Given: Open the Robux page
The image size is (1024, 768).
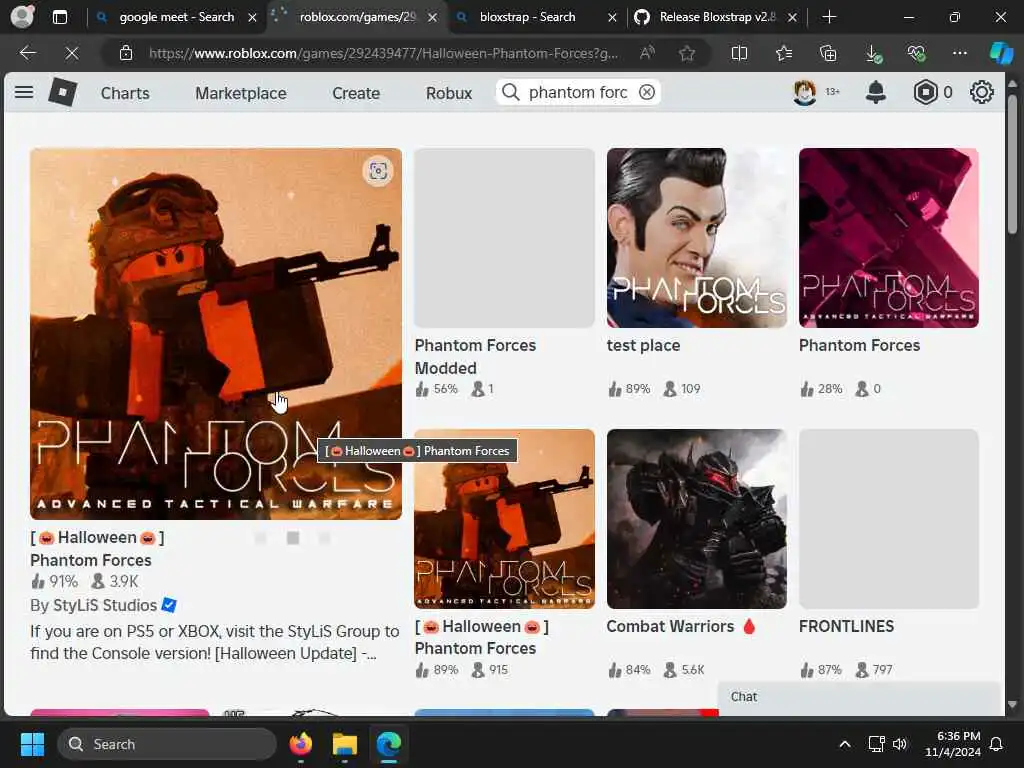Looking at the screenshot, I should point(449,93).
